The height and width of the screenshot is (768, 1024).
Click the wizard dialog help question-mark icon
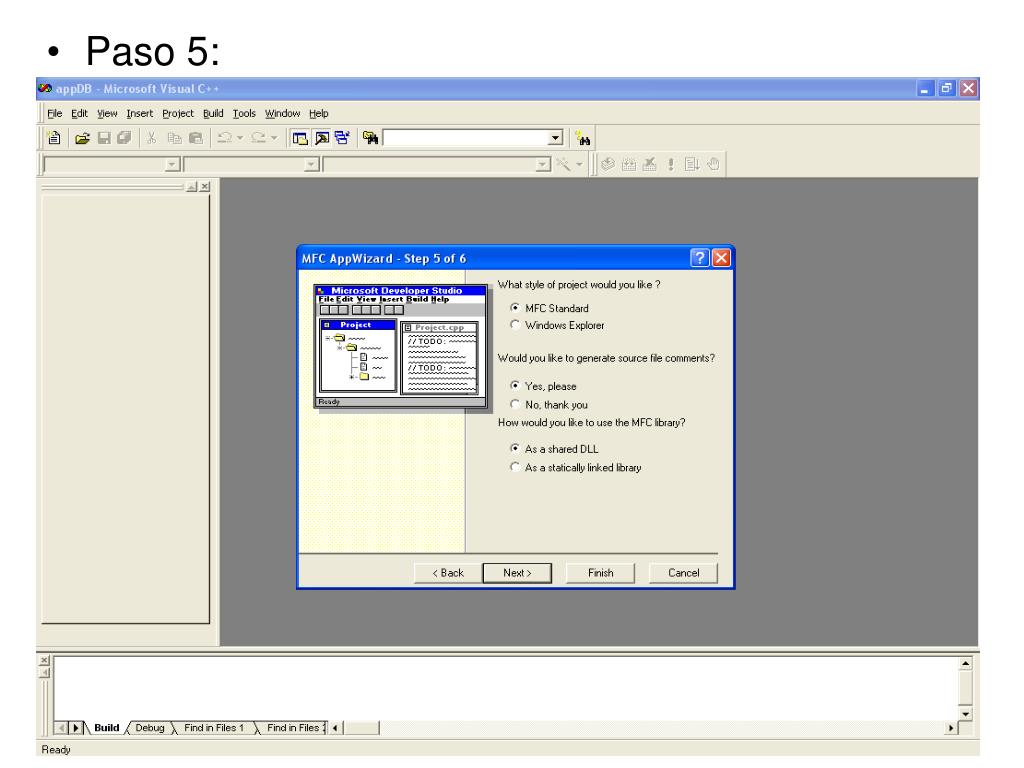click(x=699, y=258)
